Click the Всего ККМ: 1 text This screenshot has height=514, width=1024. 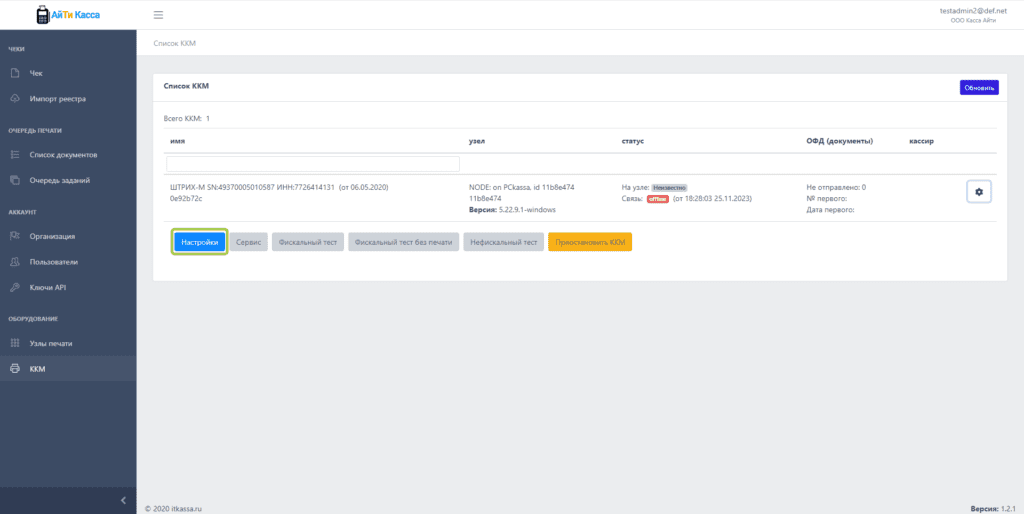186,119
